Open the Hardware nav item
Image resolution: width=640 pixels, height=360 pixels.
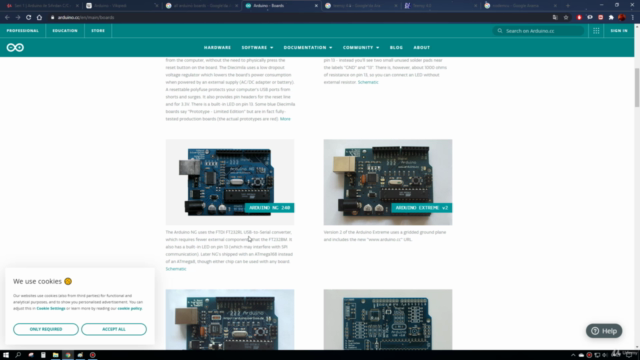pyautogui.click(x=217, y=48)
